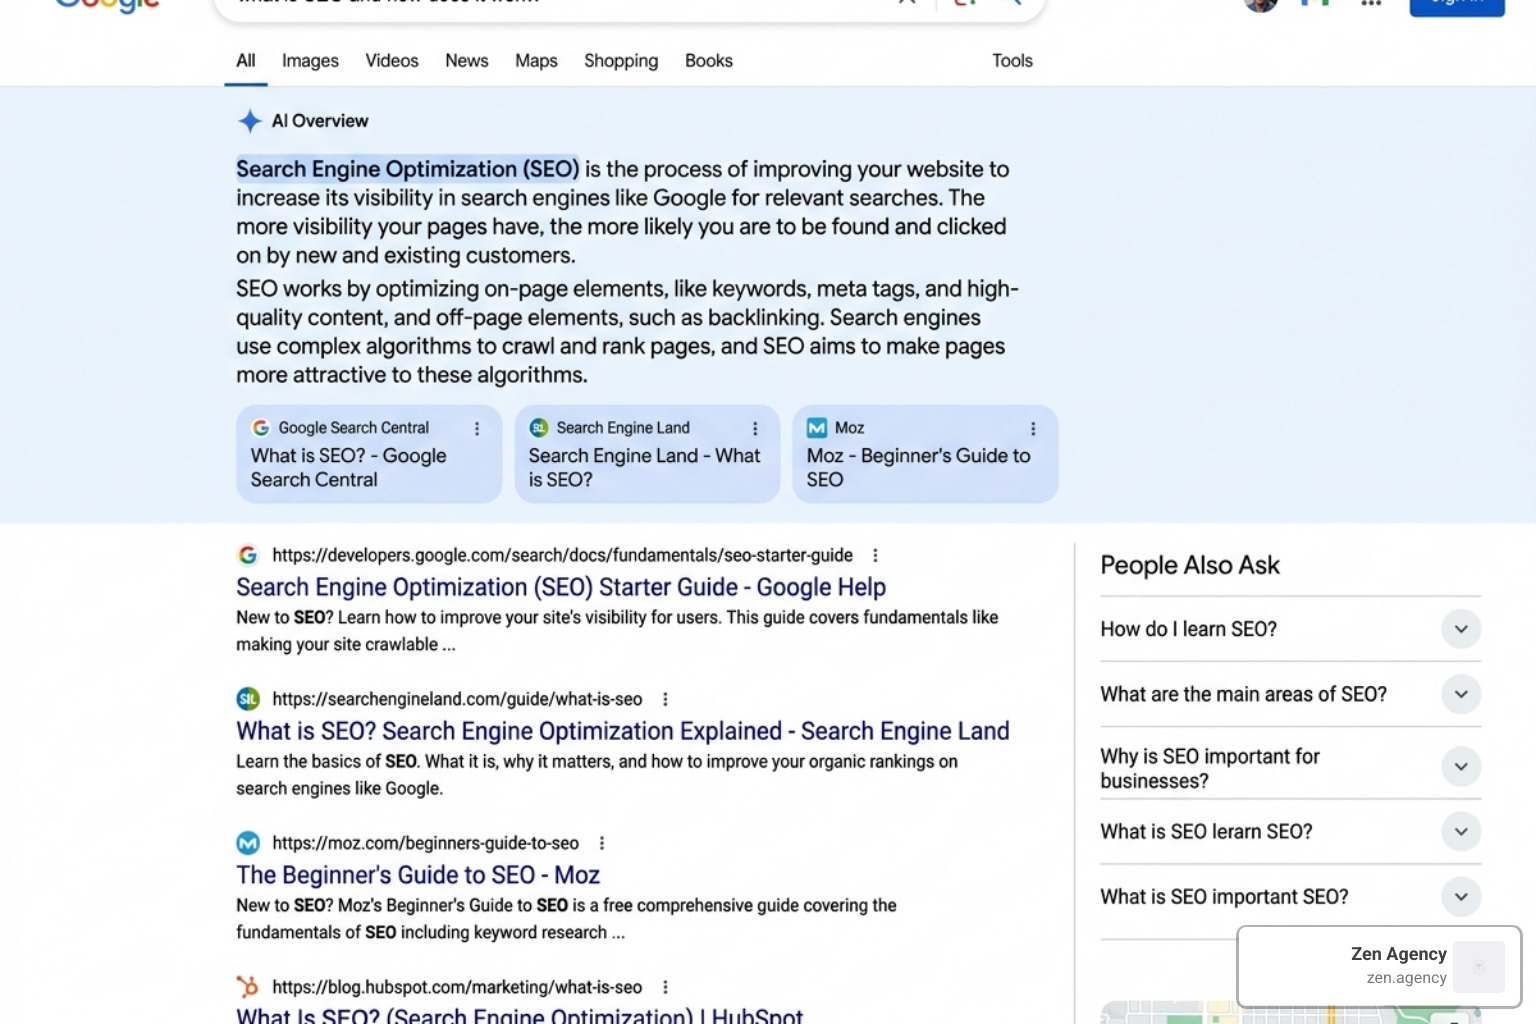Click Search Engine Land favicon beside searchengineland.com URL
This screenshot has height=1024, width=1536.
pyautogui.click(x=248, y=699)
